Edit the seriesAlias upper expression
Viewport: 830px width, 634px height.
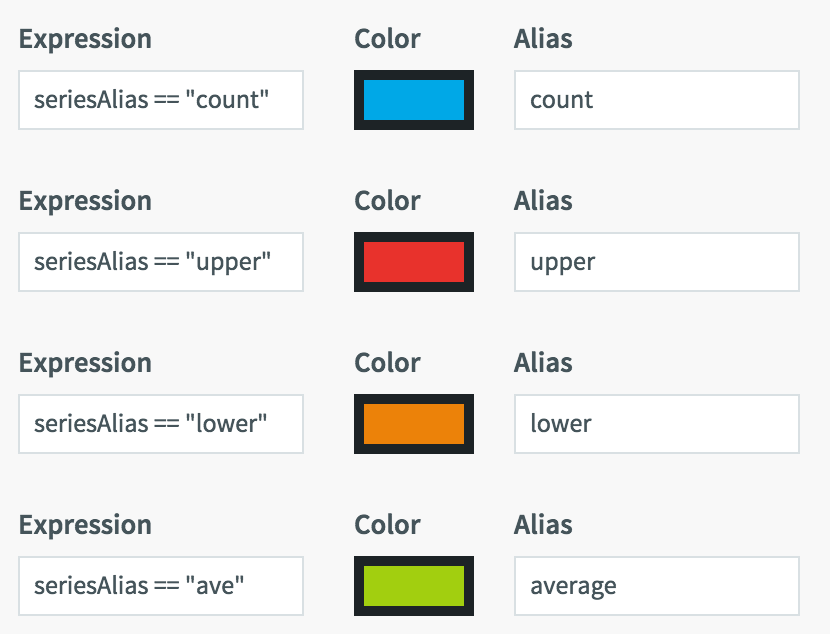point(160,262)
